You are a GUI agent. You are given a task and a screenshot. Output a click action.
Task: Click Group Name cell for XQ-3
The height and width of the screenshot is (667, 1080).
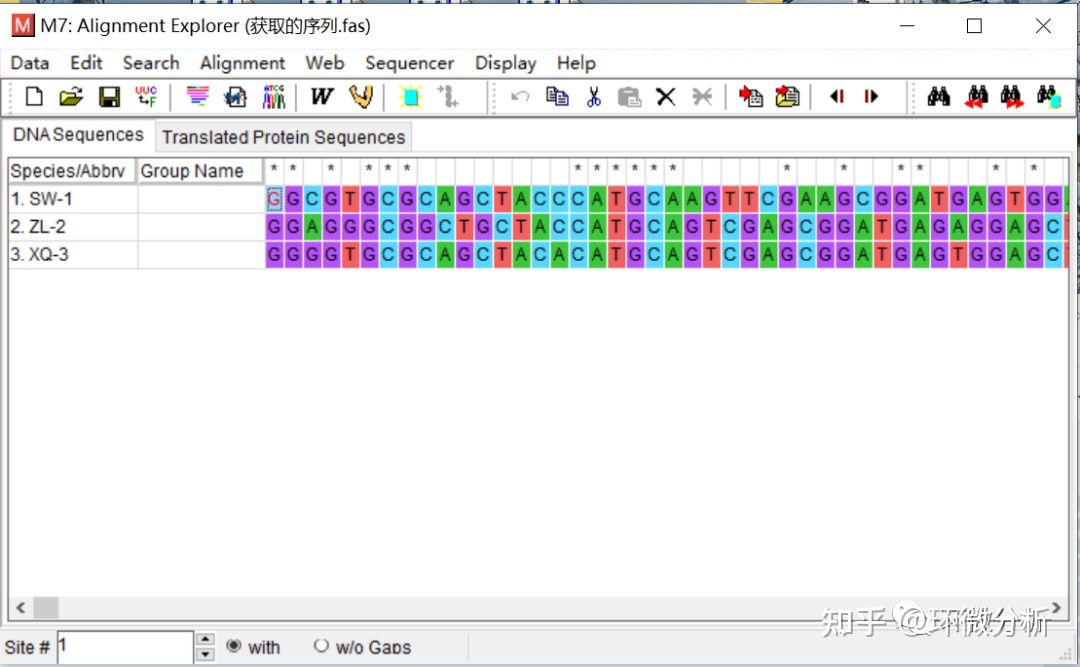tap(201, 254)
